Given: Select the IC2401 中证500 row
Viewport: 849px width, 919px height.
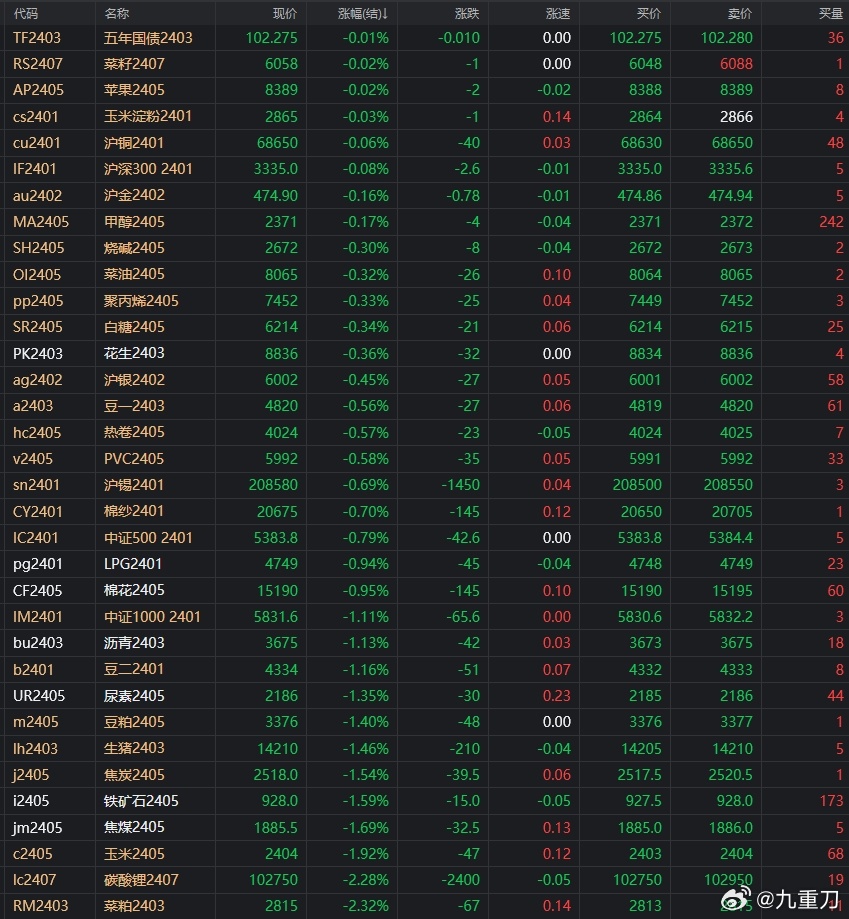Looking at the screenshot, I should [x=424, y=537].
